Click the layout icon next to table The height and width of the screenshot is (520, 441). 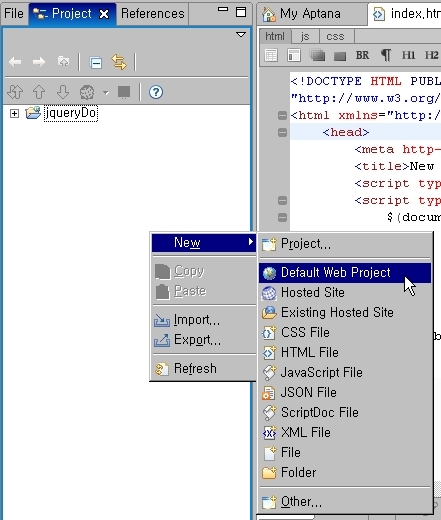pyautogui.click(x=293, y=55)
